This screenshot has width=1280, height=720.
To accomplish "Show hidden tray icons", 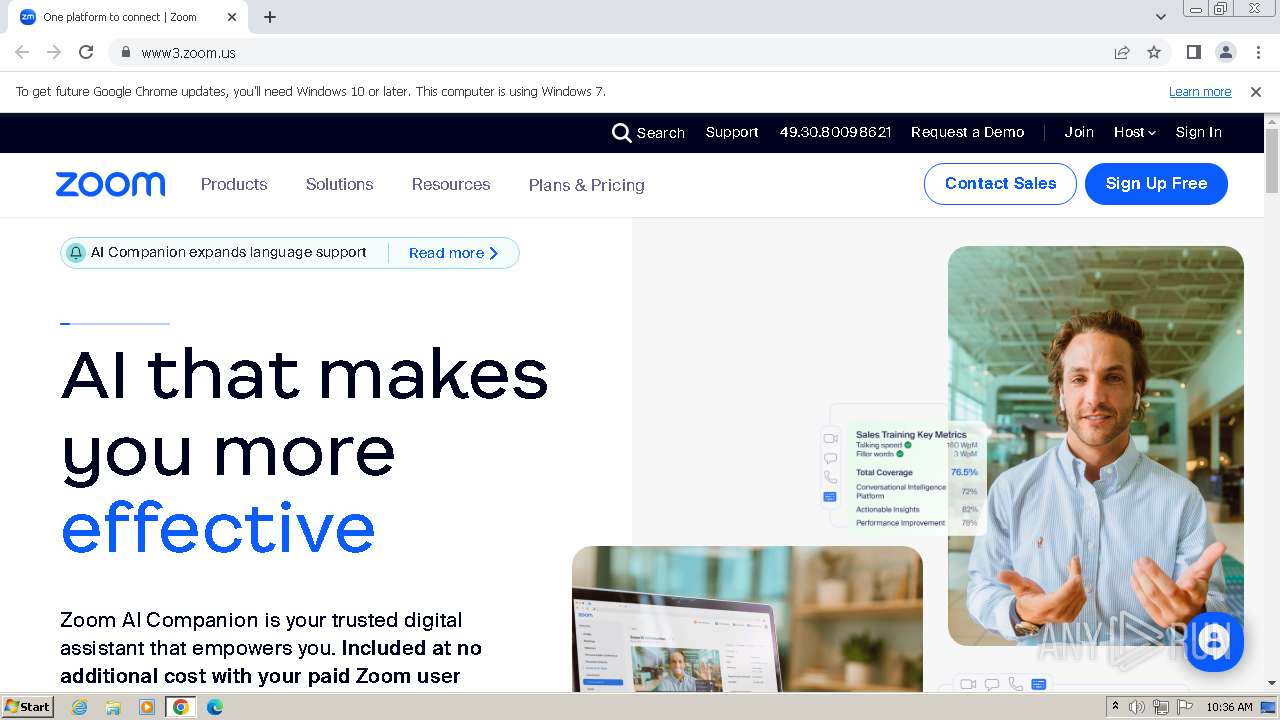I will [1115, 707].
